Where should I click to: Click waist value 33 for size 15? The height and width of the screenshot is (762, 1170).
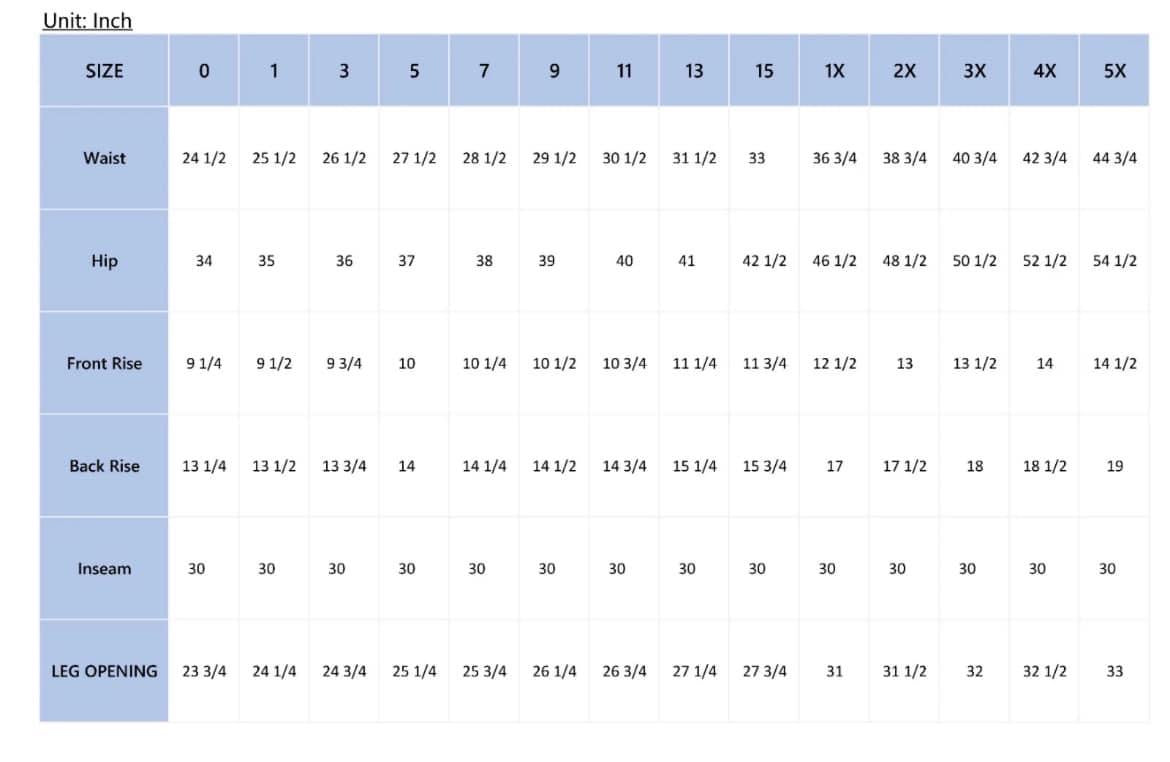(757, 158)
